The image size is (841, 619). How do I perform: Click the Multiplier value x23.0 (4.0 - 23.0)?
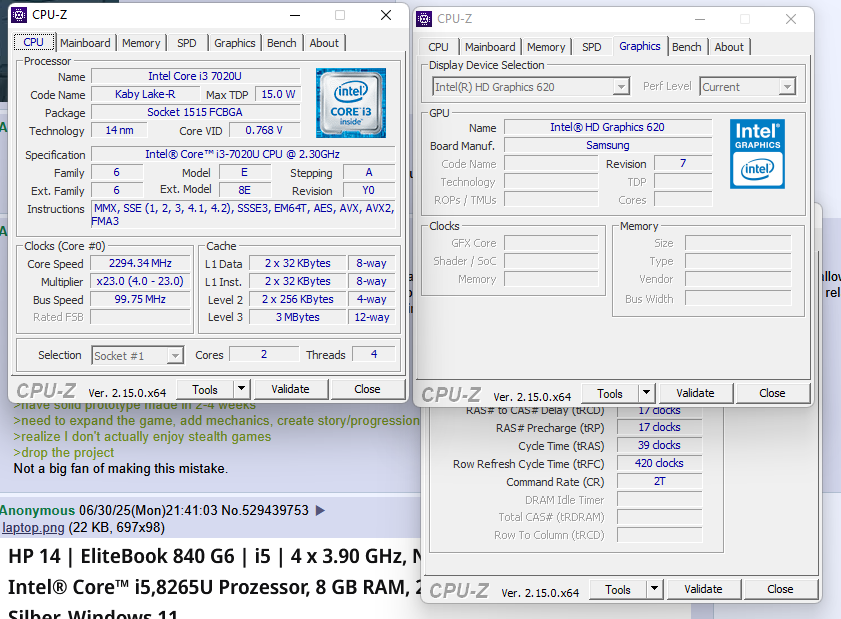pos(140,282)
